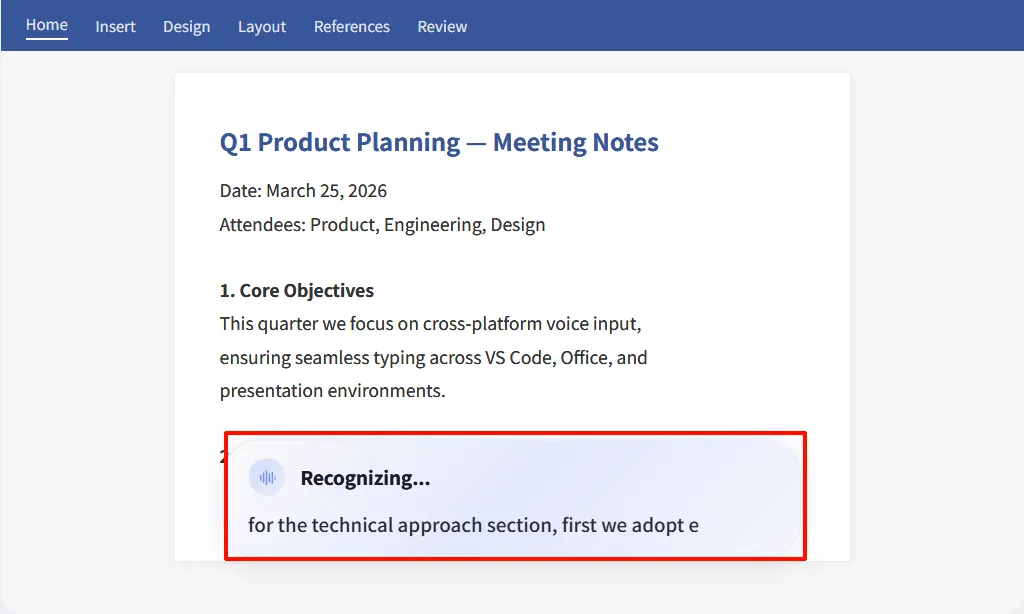Click the word "Office" in the paragraph

click(x=584, y=357)
